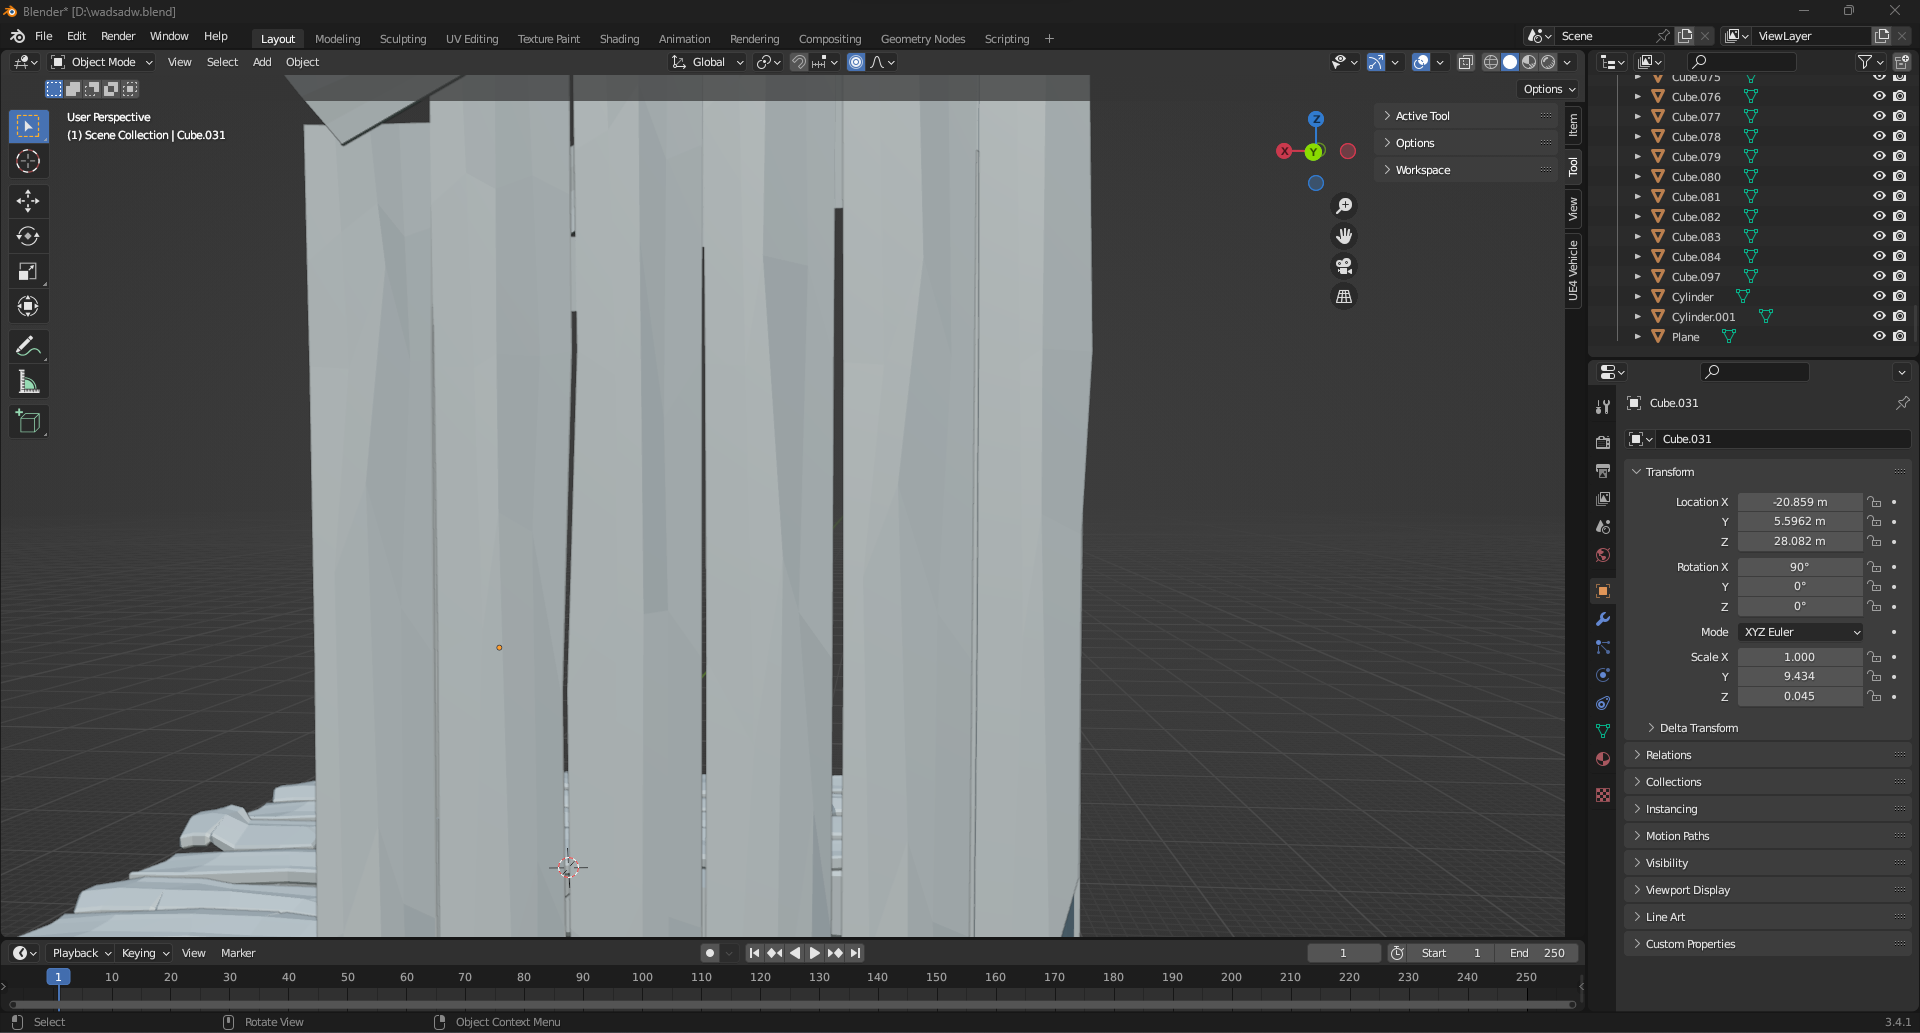Click the Add Cube tool

coord(28,422)
